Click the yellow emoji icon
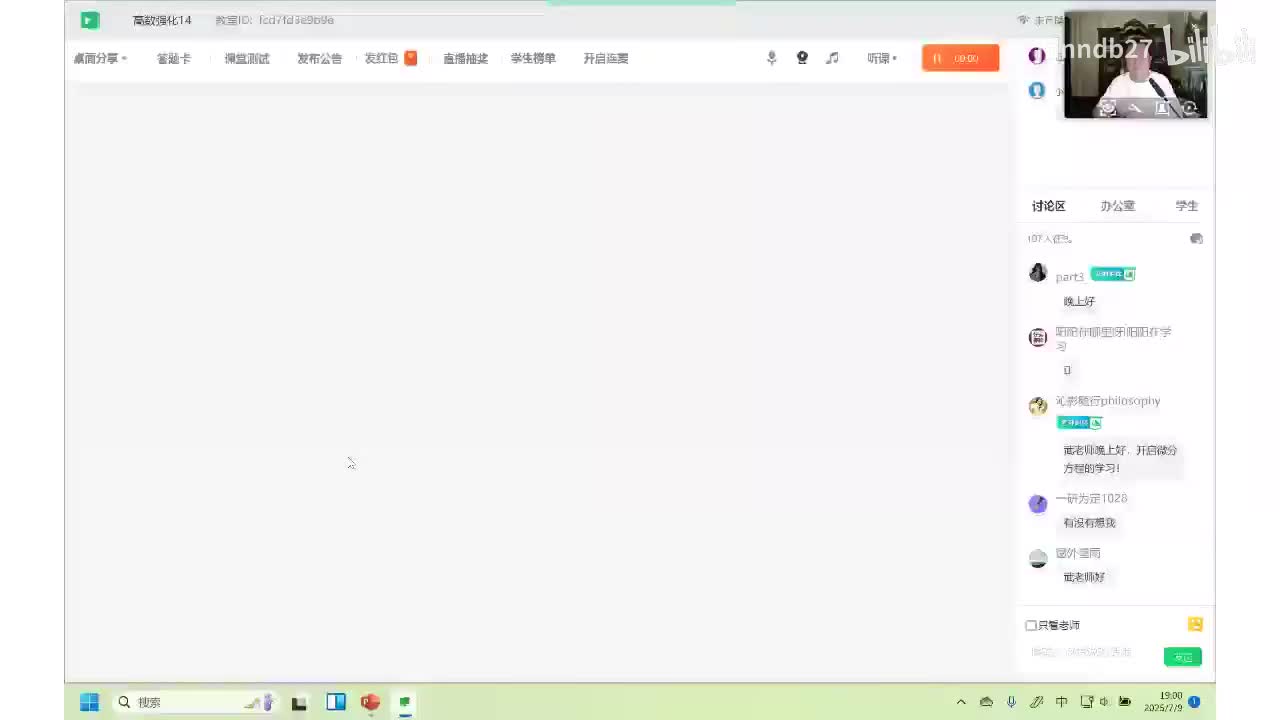The image size is (1280, 720). 1195,624
